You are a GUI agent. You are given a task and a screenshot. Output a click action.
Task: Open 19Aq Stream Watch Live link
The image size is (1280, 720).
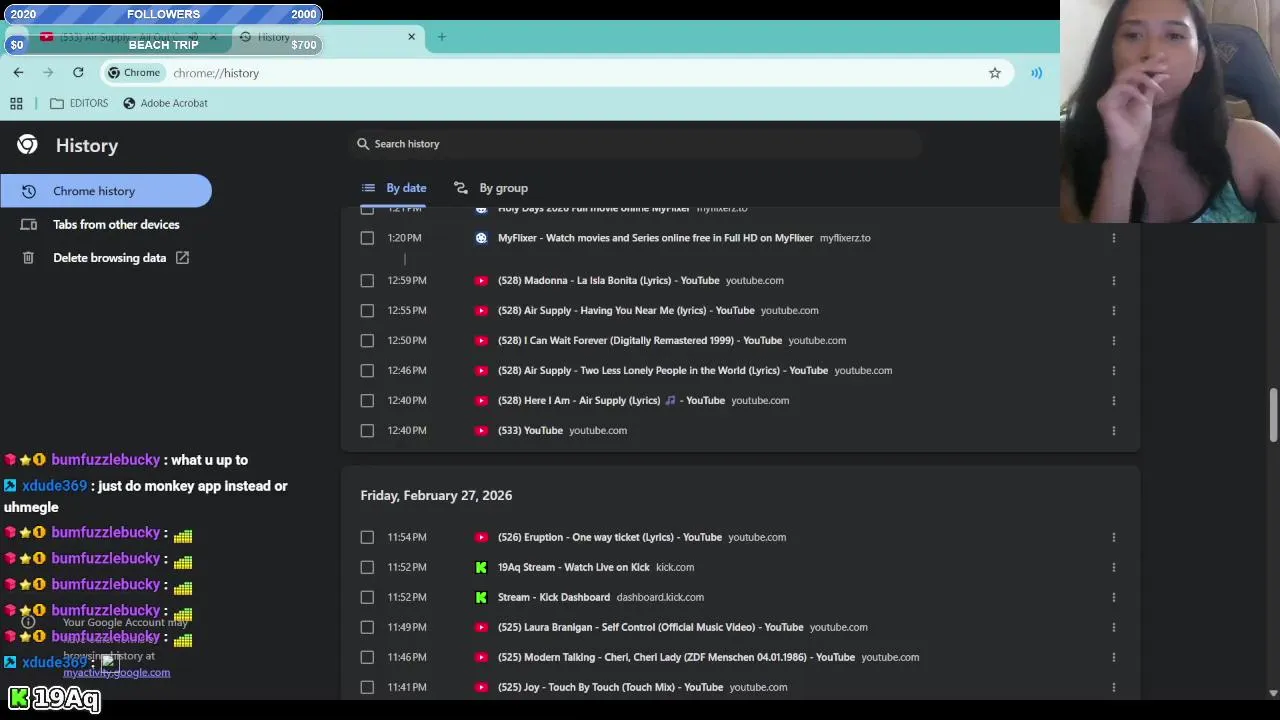point(574,568)
